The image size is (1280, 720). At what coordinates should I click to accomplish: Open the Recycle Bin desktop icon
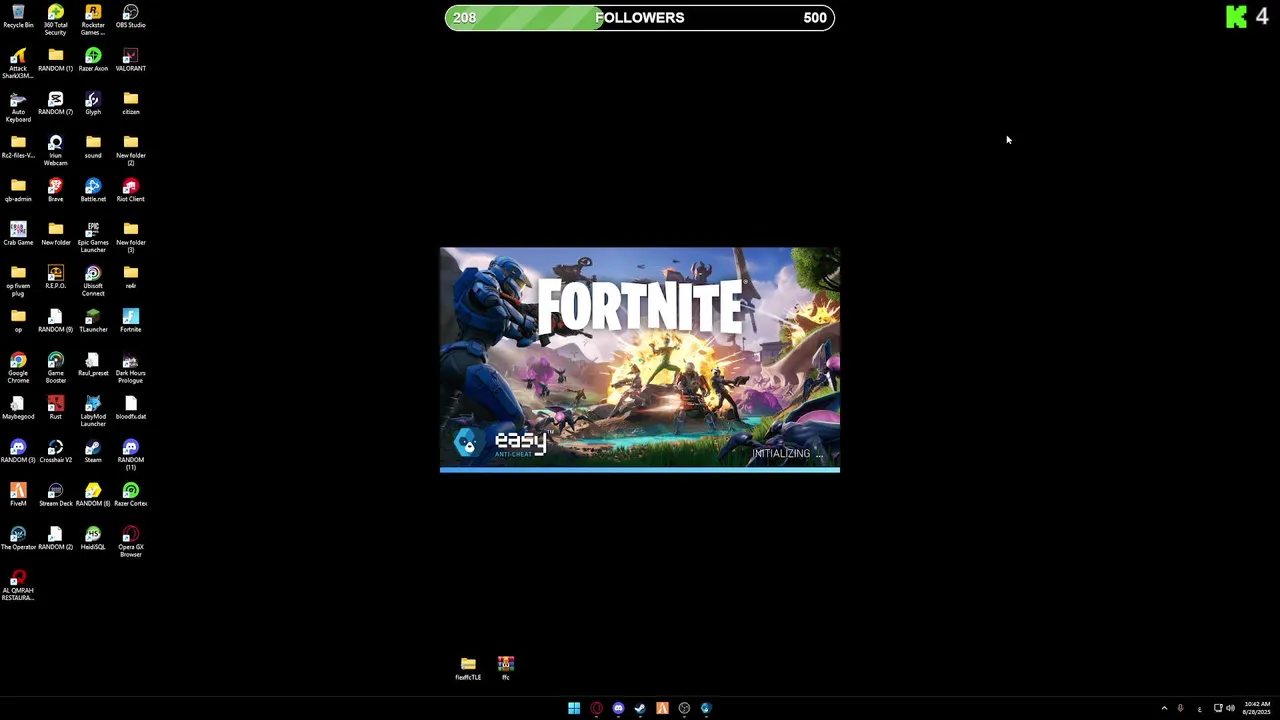(x=18, y=17)
